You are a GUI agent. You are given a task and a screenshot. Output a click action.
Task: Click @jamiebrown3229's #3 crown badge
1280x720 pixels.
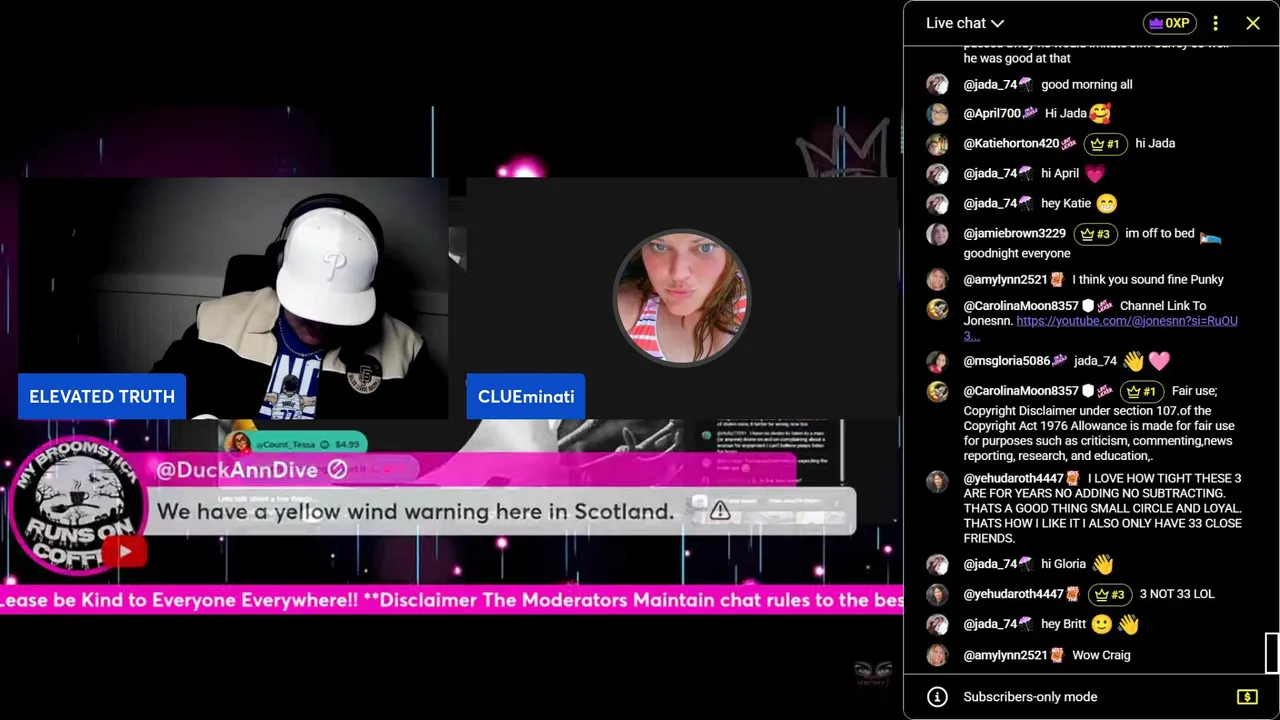1096,234
